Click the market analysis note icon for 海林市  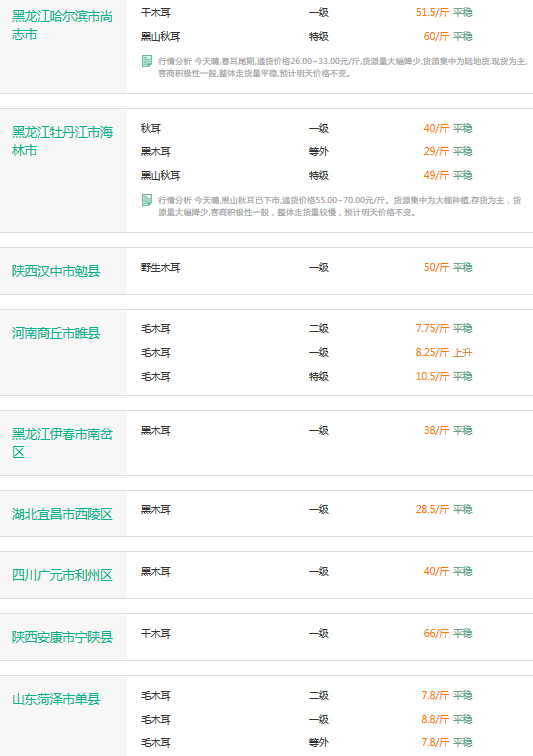point(147,200)
